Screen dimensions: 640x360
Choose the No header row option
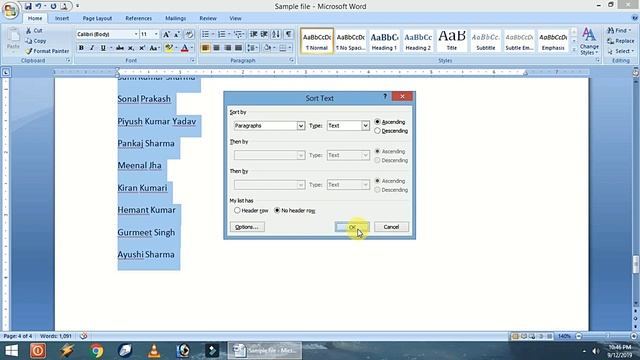point(295,211)
